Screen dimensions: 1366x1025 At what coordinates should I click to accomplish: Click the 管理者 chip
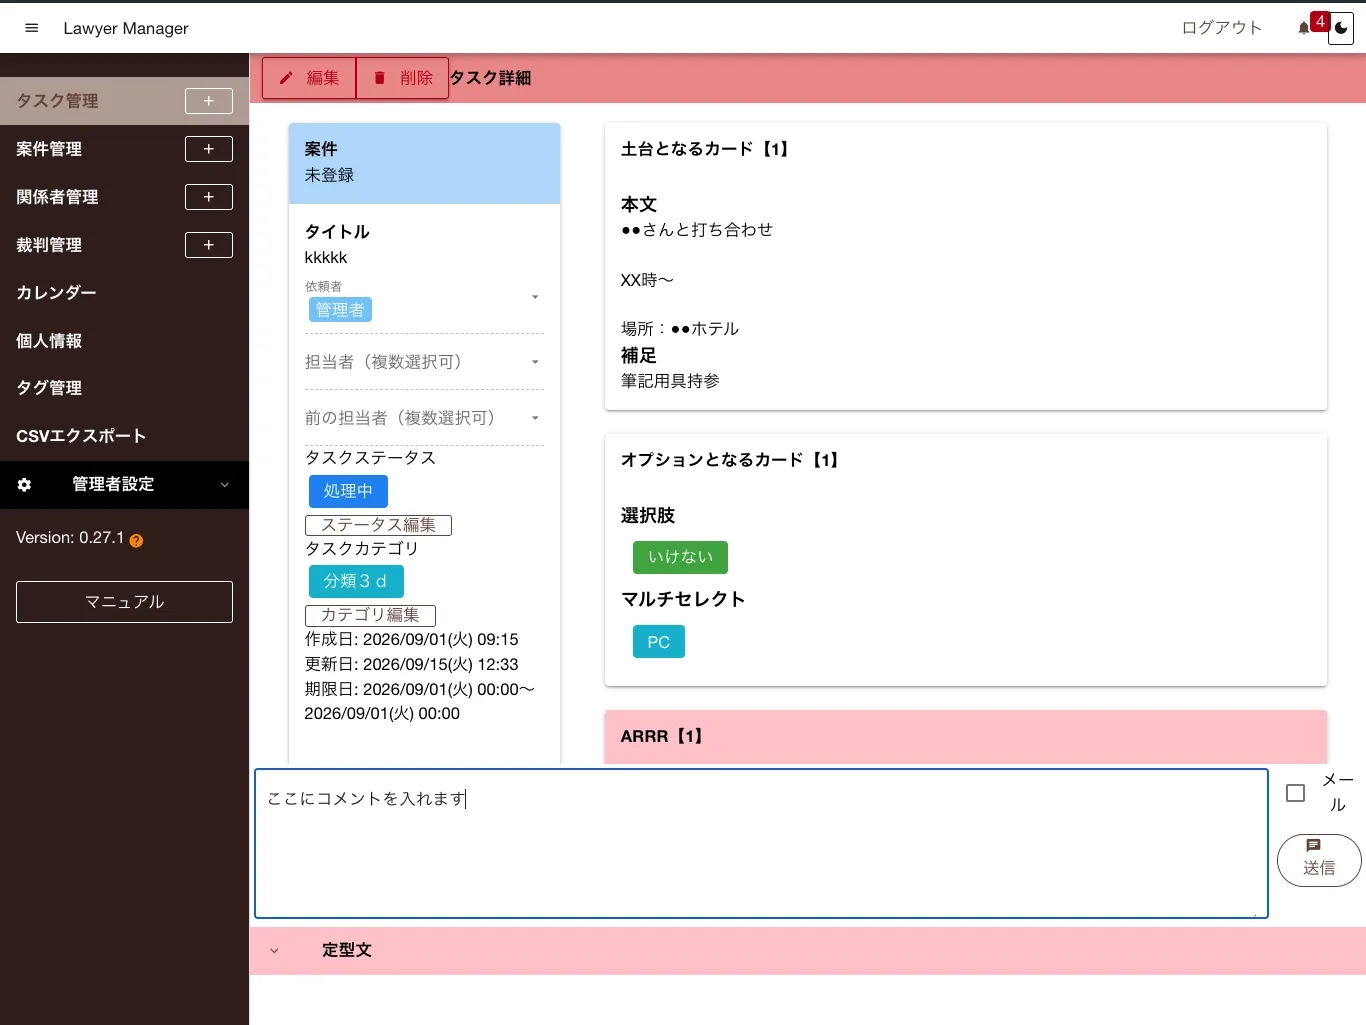pos(340,310)
